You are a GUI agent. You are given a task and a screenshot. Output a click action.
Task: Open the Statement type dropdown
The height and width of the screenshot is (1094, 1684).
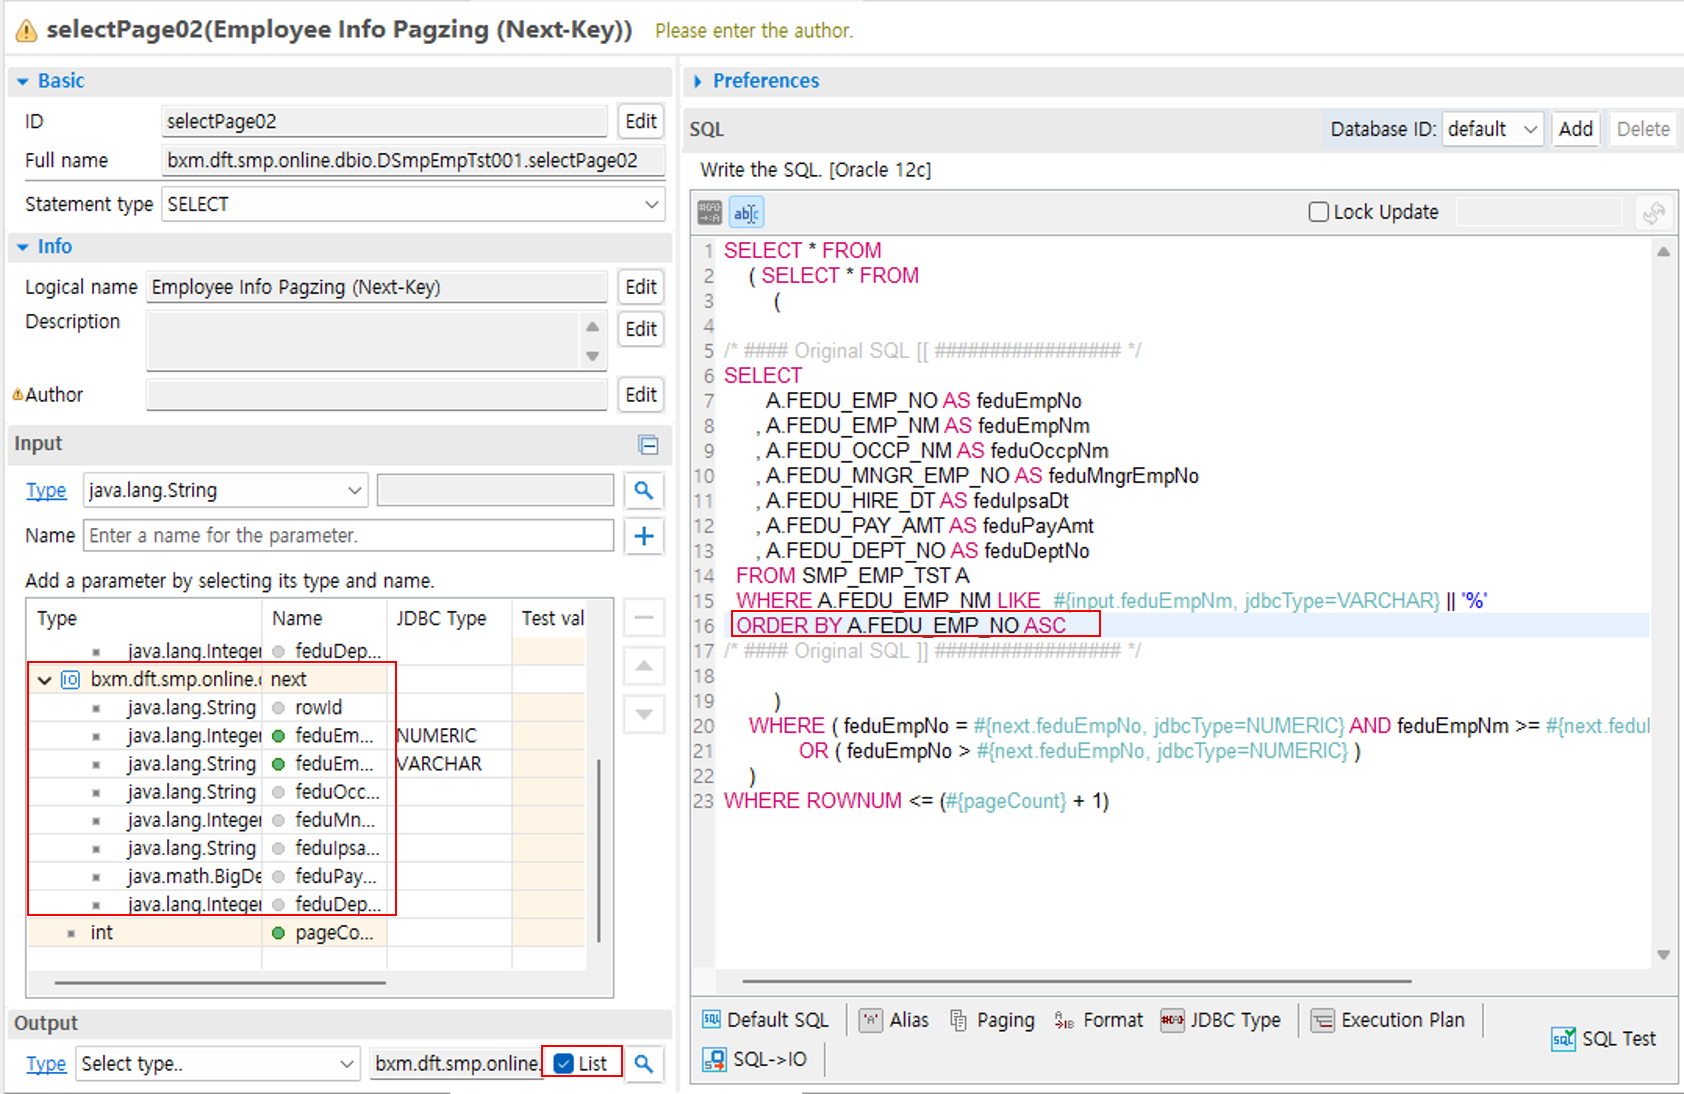tap(412, 204)
